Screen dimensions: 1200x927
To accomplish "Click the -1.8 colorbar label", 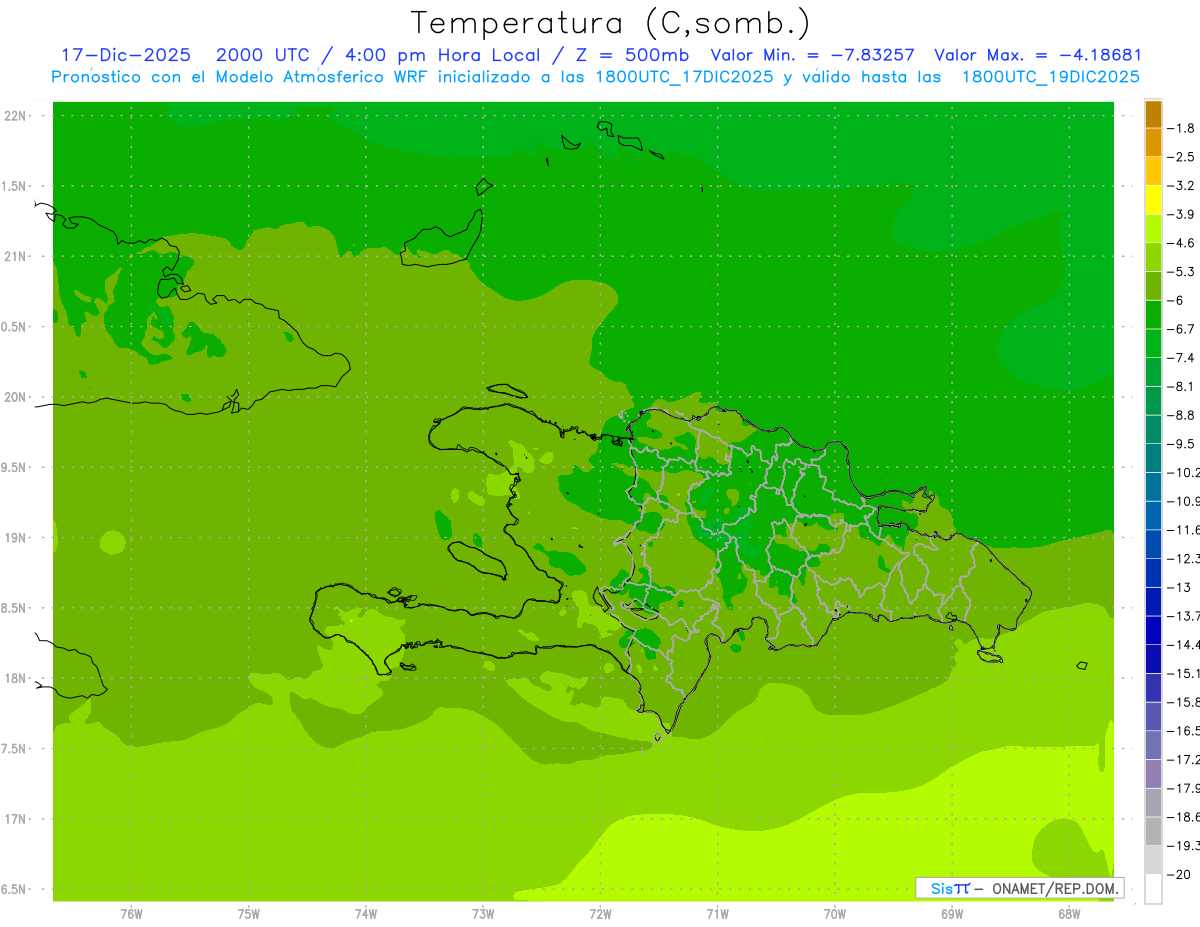I will 1183,128.
